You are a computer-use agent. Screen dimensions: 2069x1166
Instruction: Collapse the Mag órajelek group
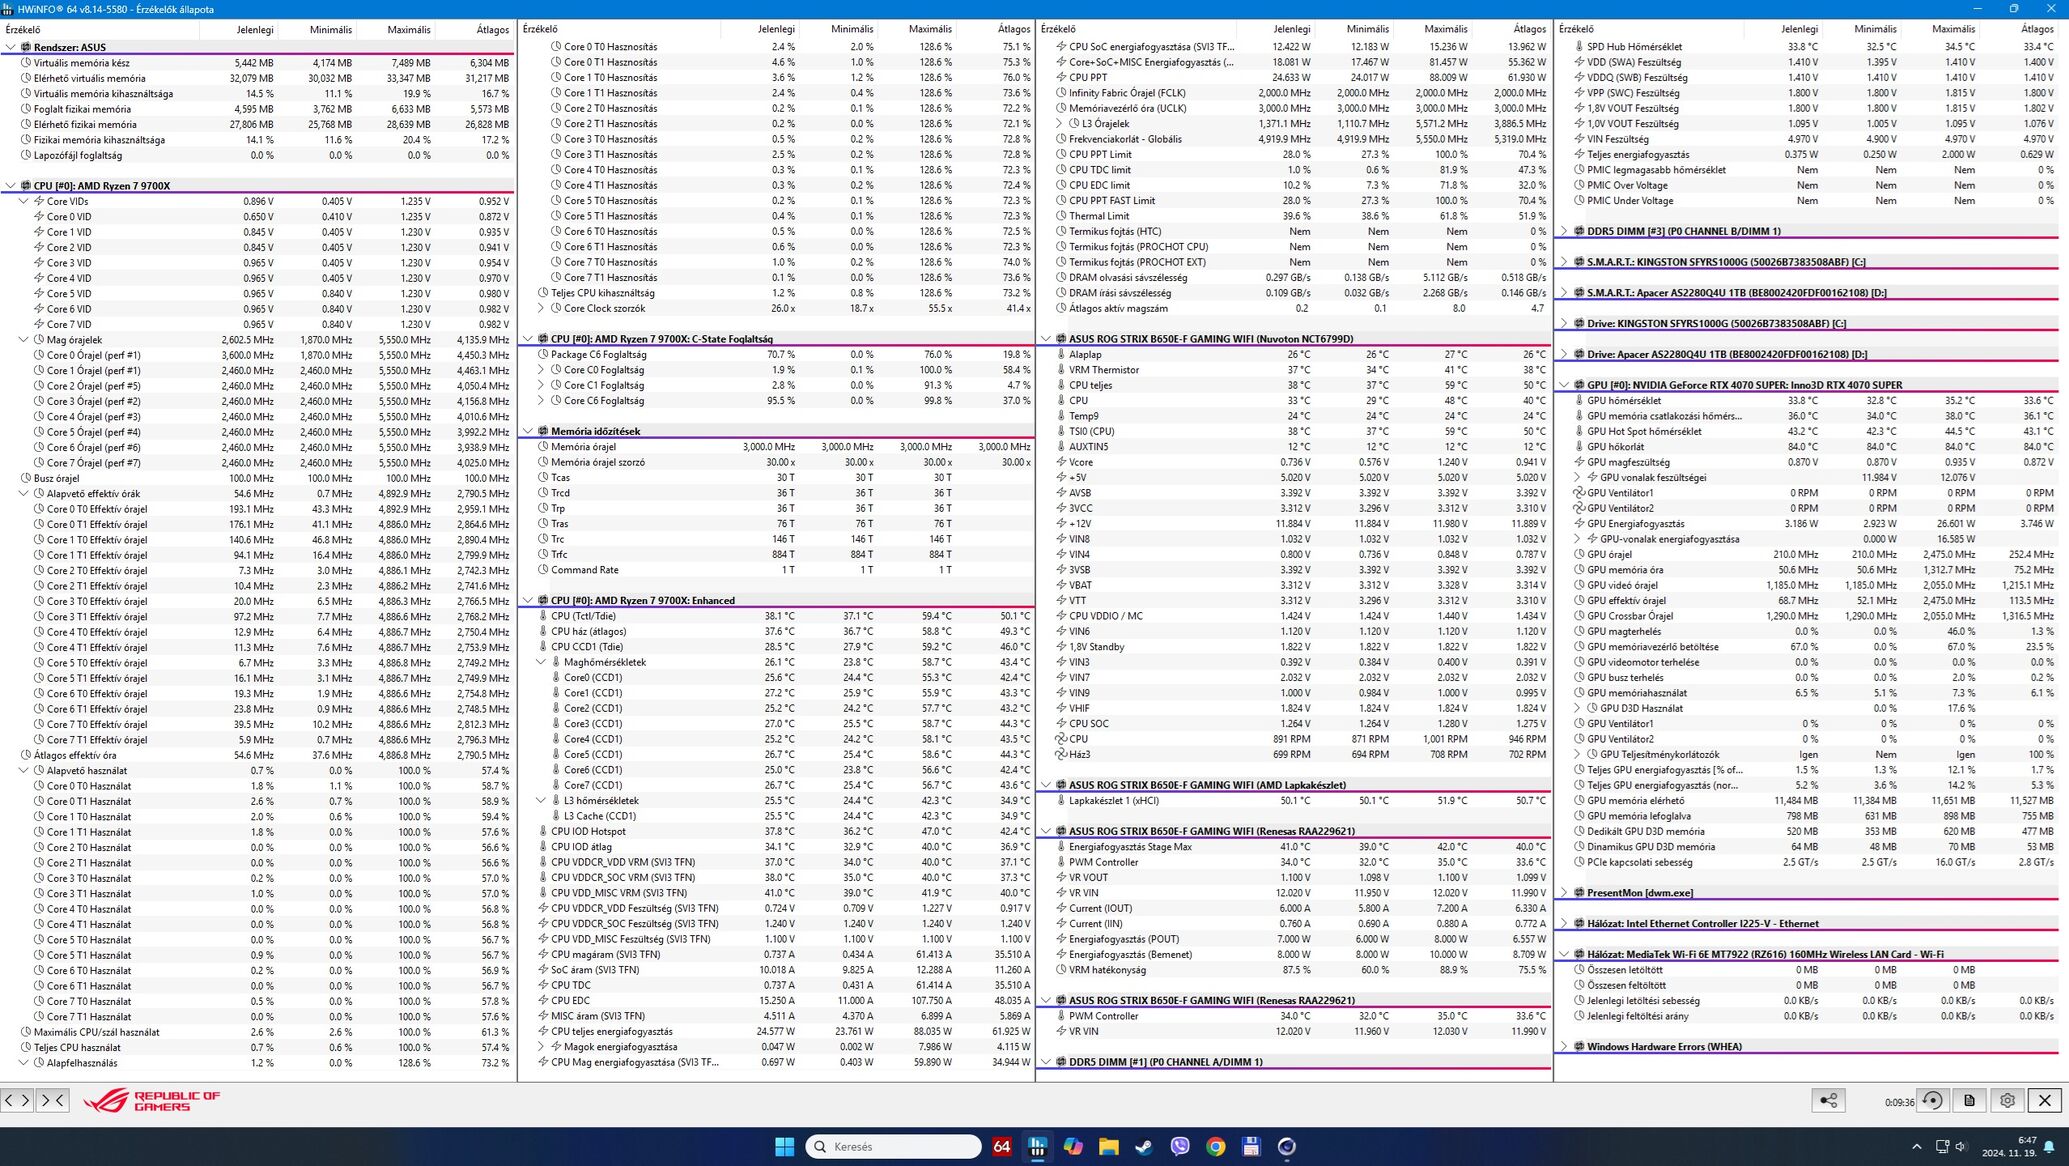[x=24, y=339]
